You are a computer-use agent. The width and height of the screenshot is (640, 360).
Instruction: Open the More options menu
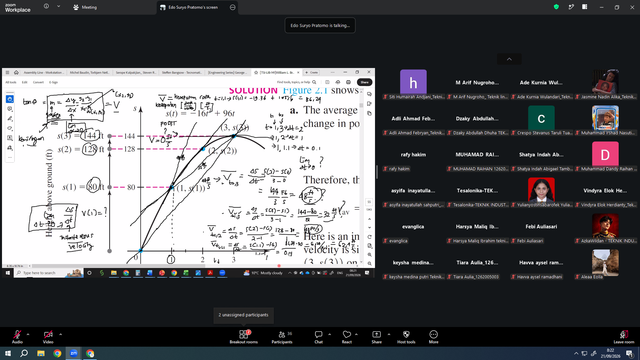pyautogui.click(x=433, y=337)
